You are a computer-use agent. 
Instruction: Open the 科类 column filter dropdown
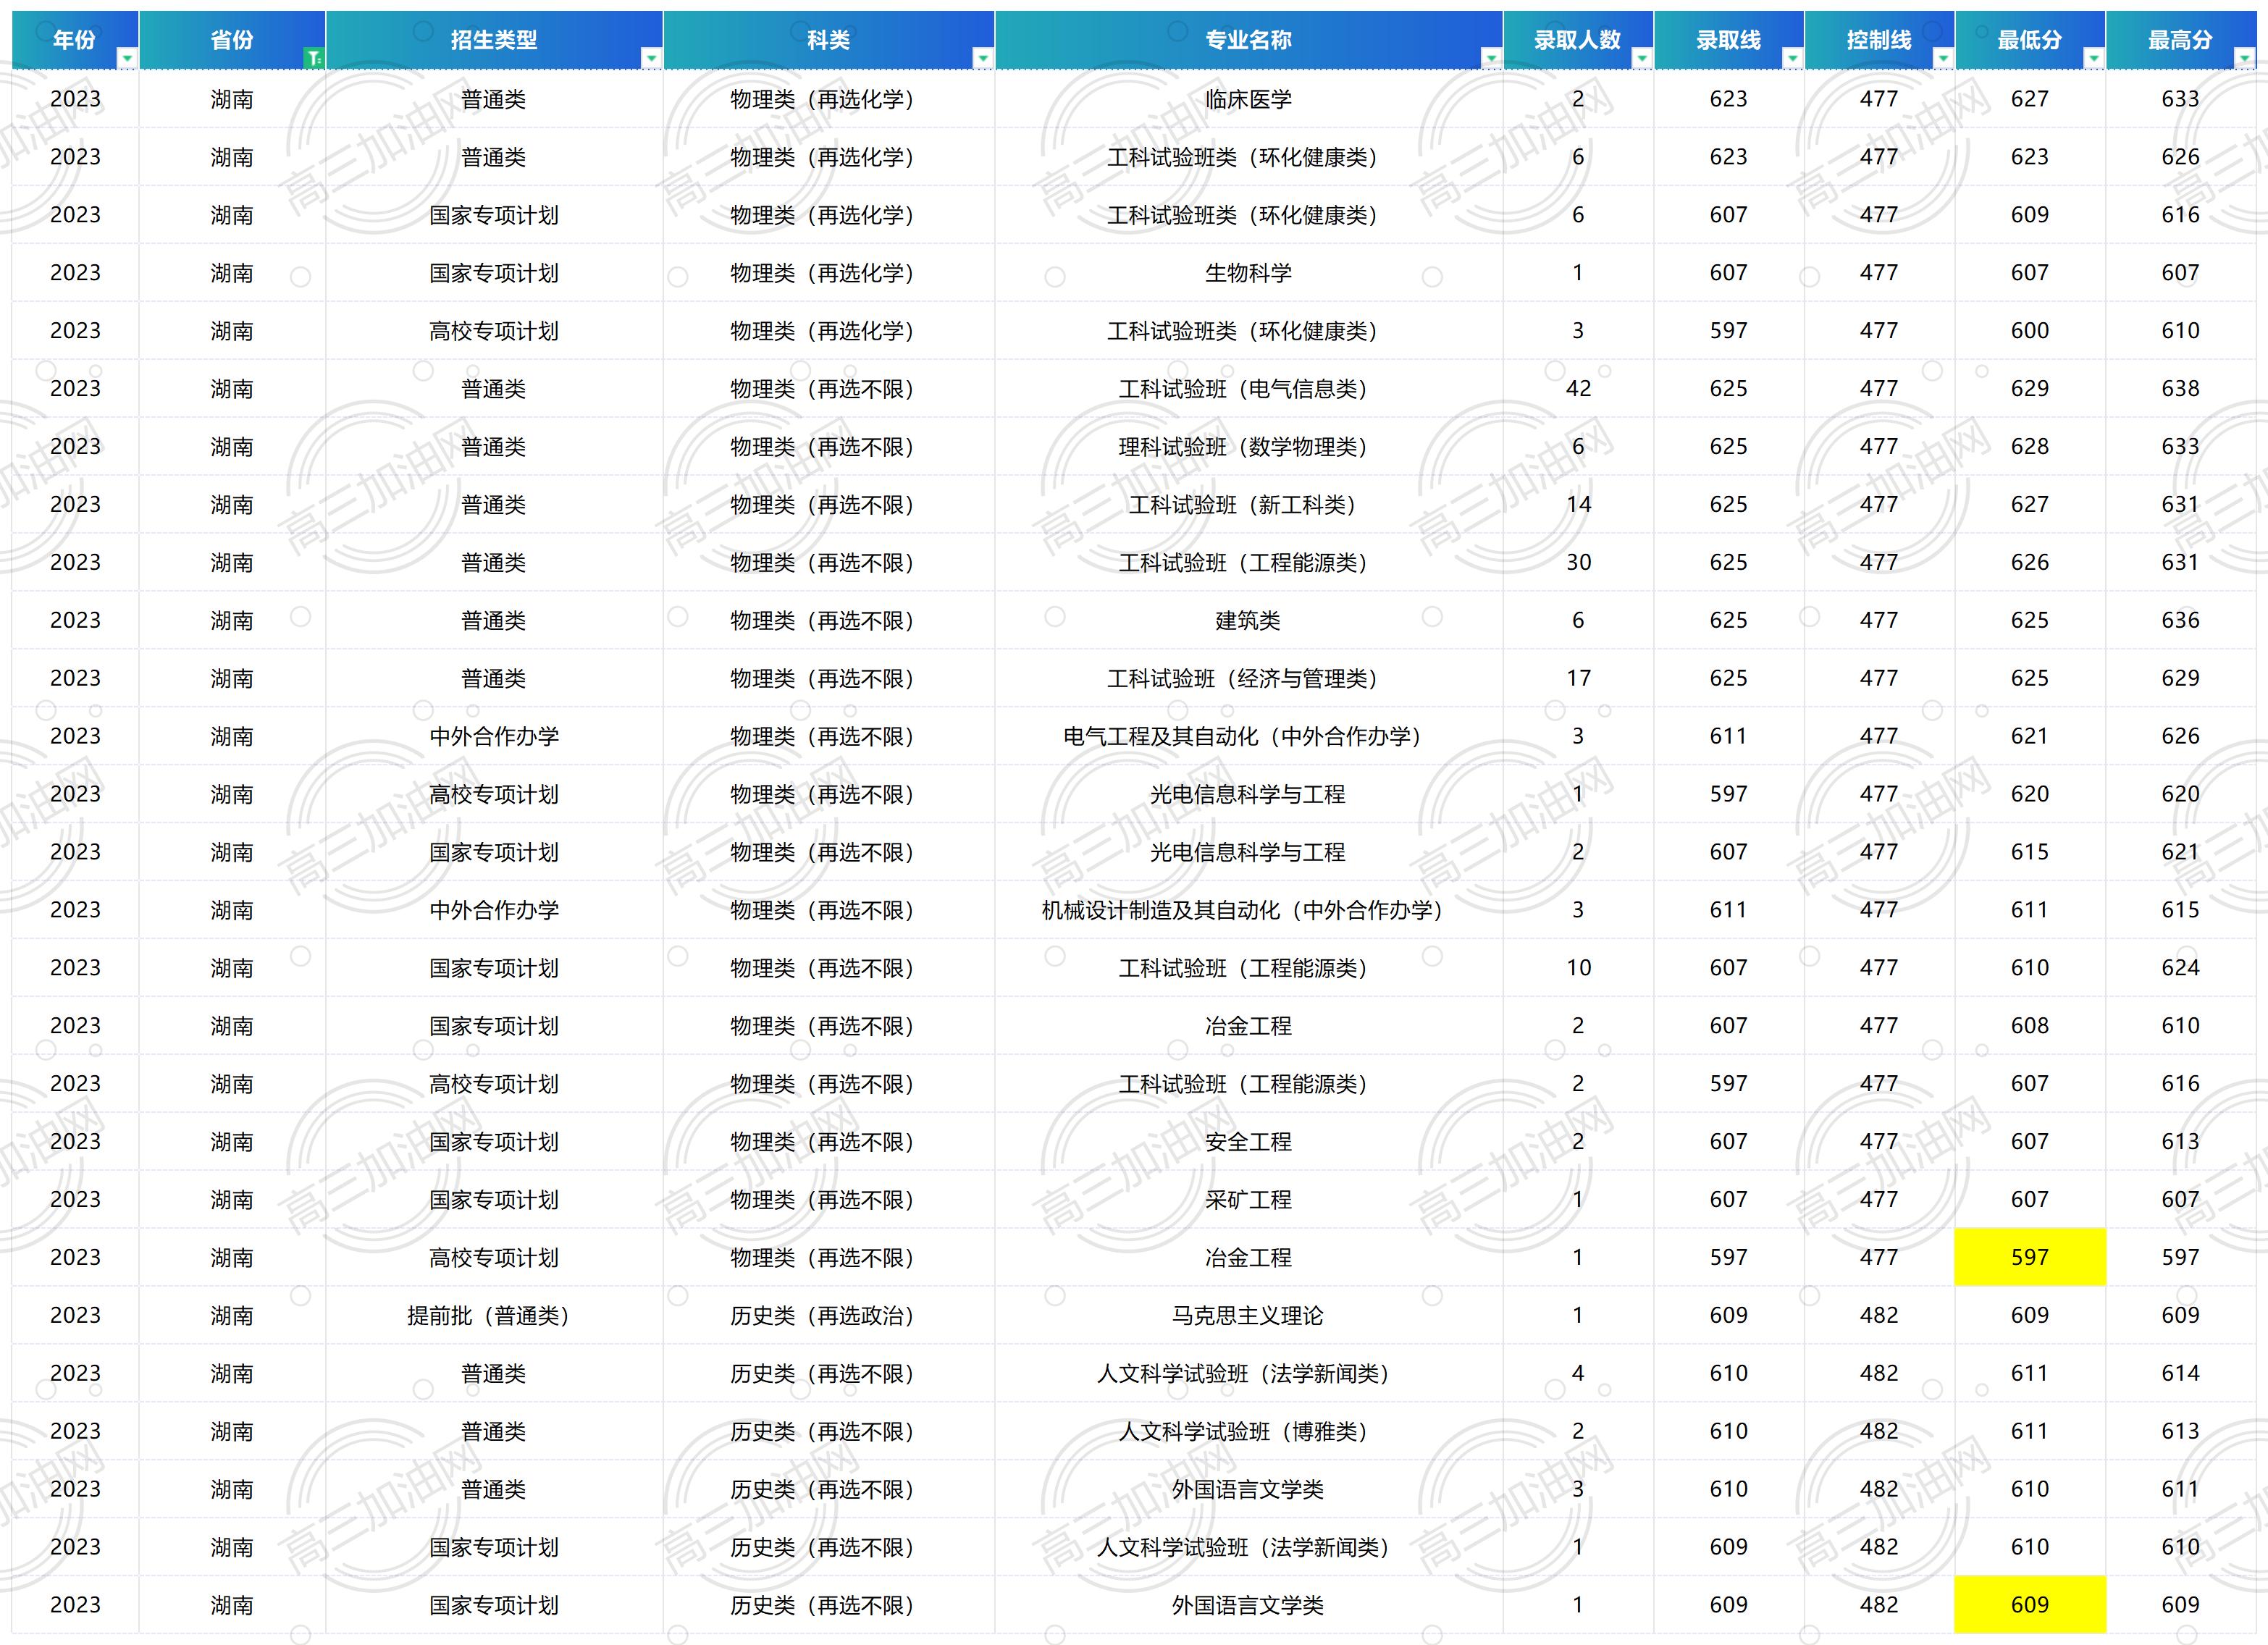click(x=983, y=59)
